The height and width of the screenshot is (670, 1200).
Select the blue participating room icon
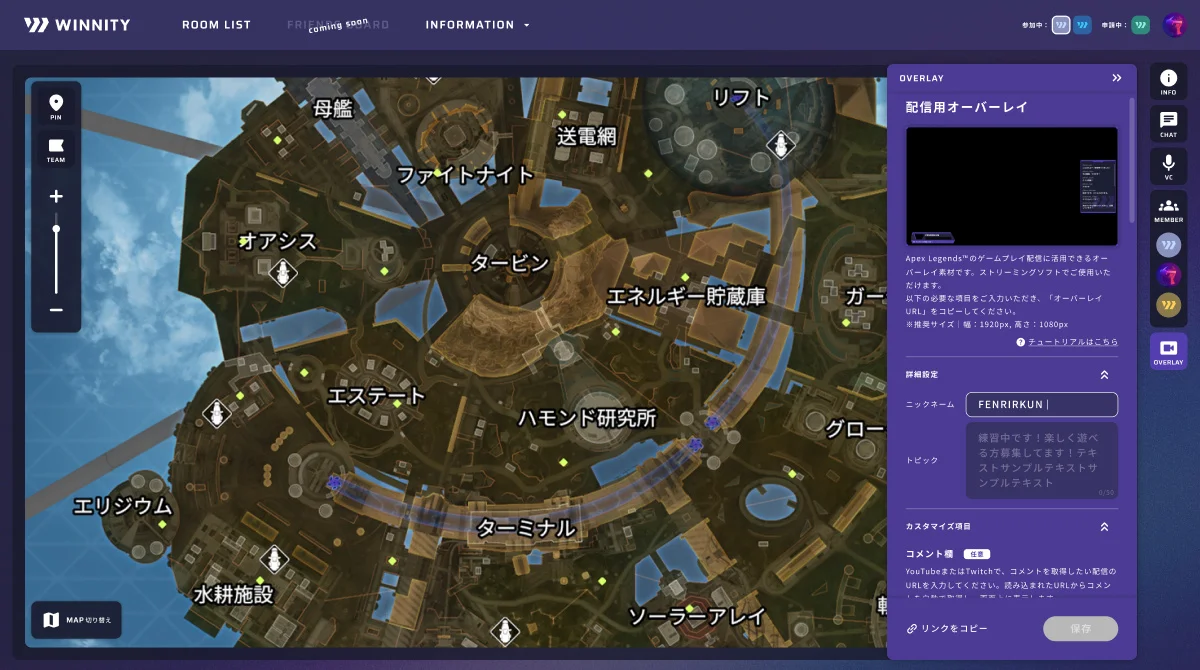1082,25
